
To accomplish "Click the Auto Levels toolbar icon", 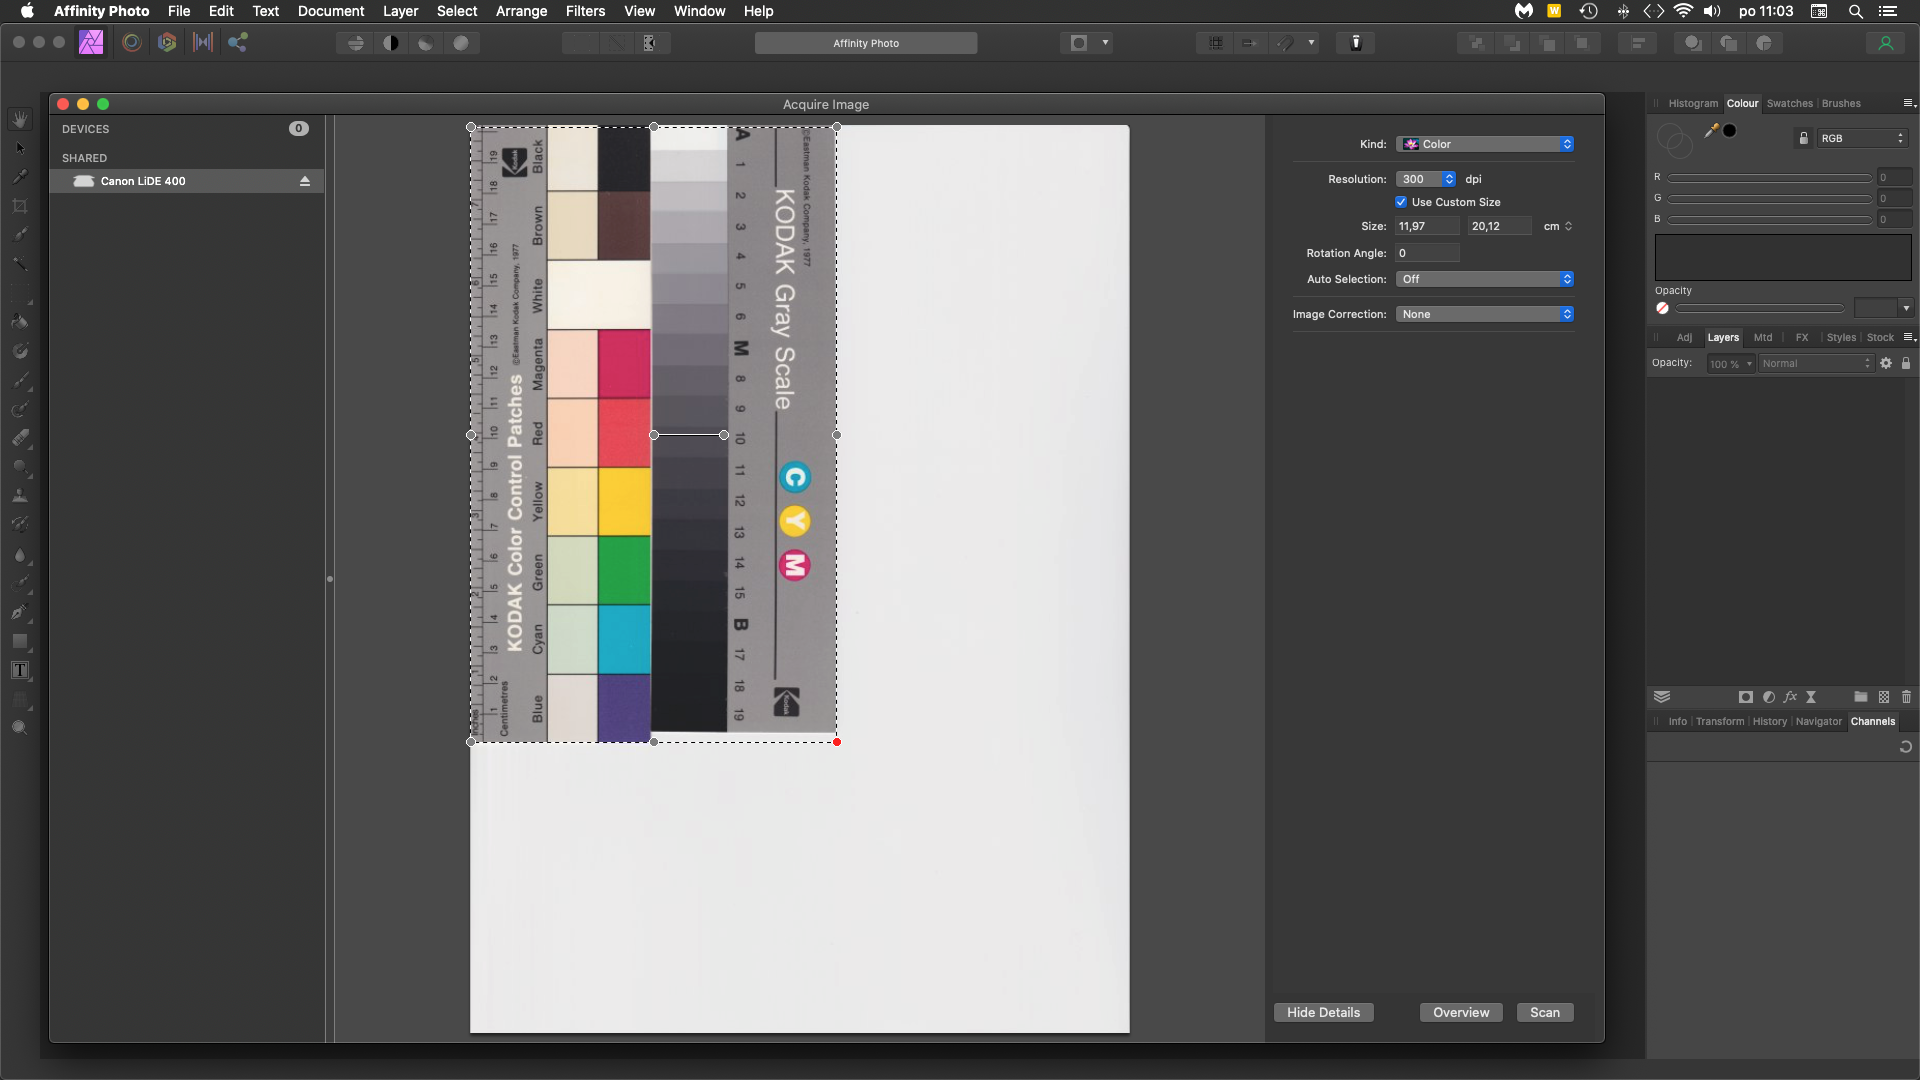I will coord(355,43).
